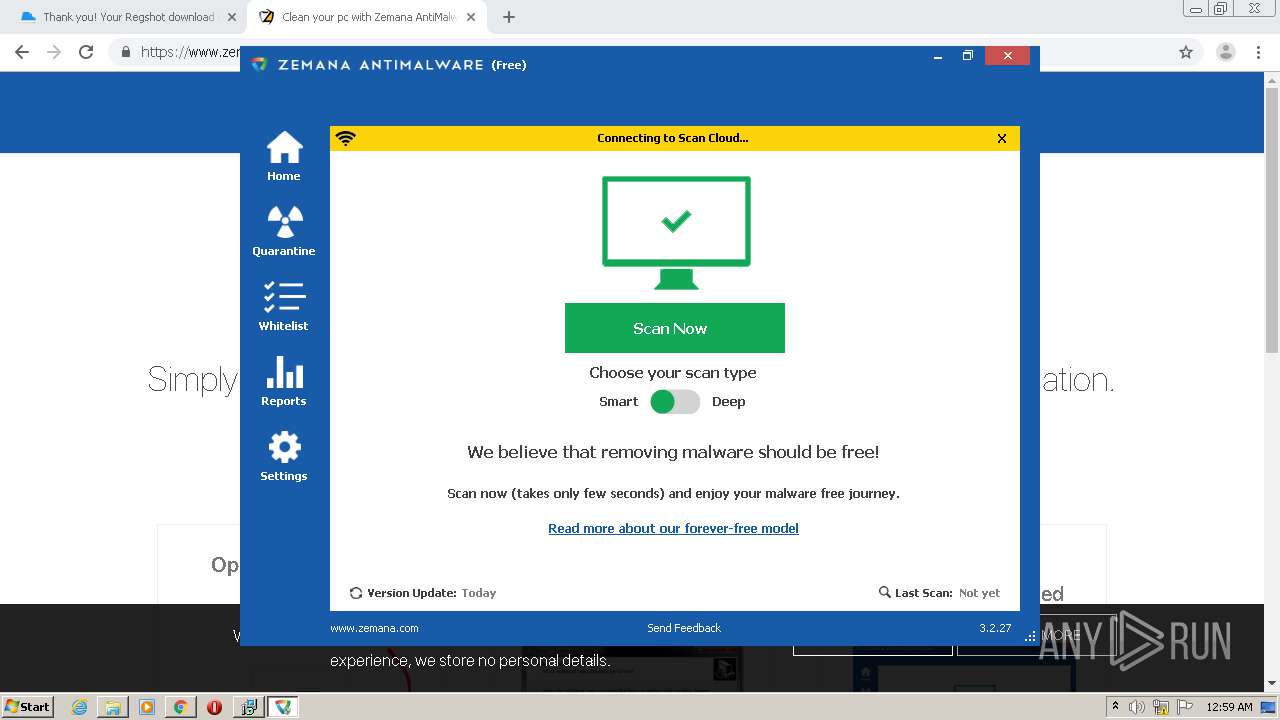
Task: Click Send Feedback in footer
Action: tap(684, 628)
